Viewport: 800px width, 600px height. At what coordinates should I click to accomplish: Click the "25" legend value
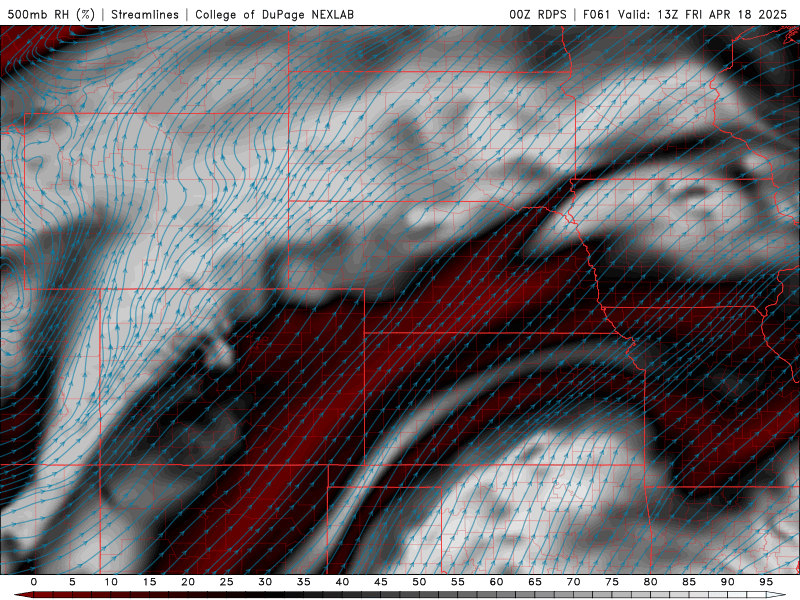pyautogui.click(x=227, y=582)
